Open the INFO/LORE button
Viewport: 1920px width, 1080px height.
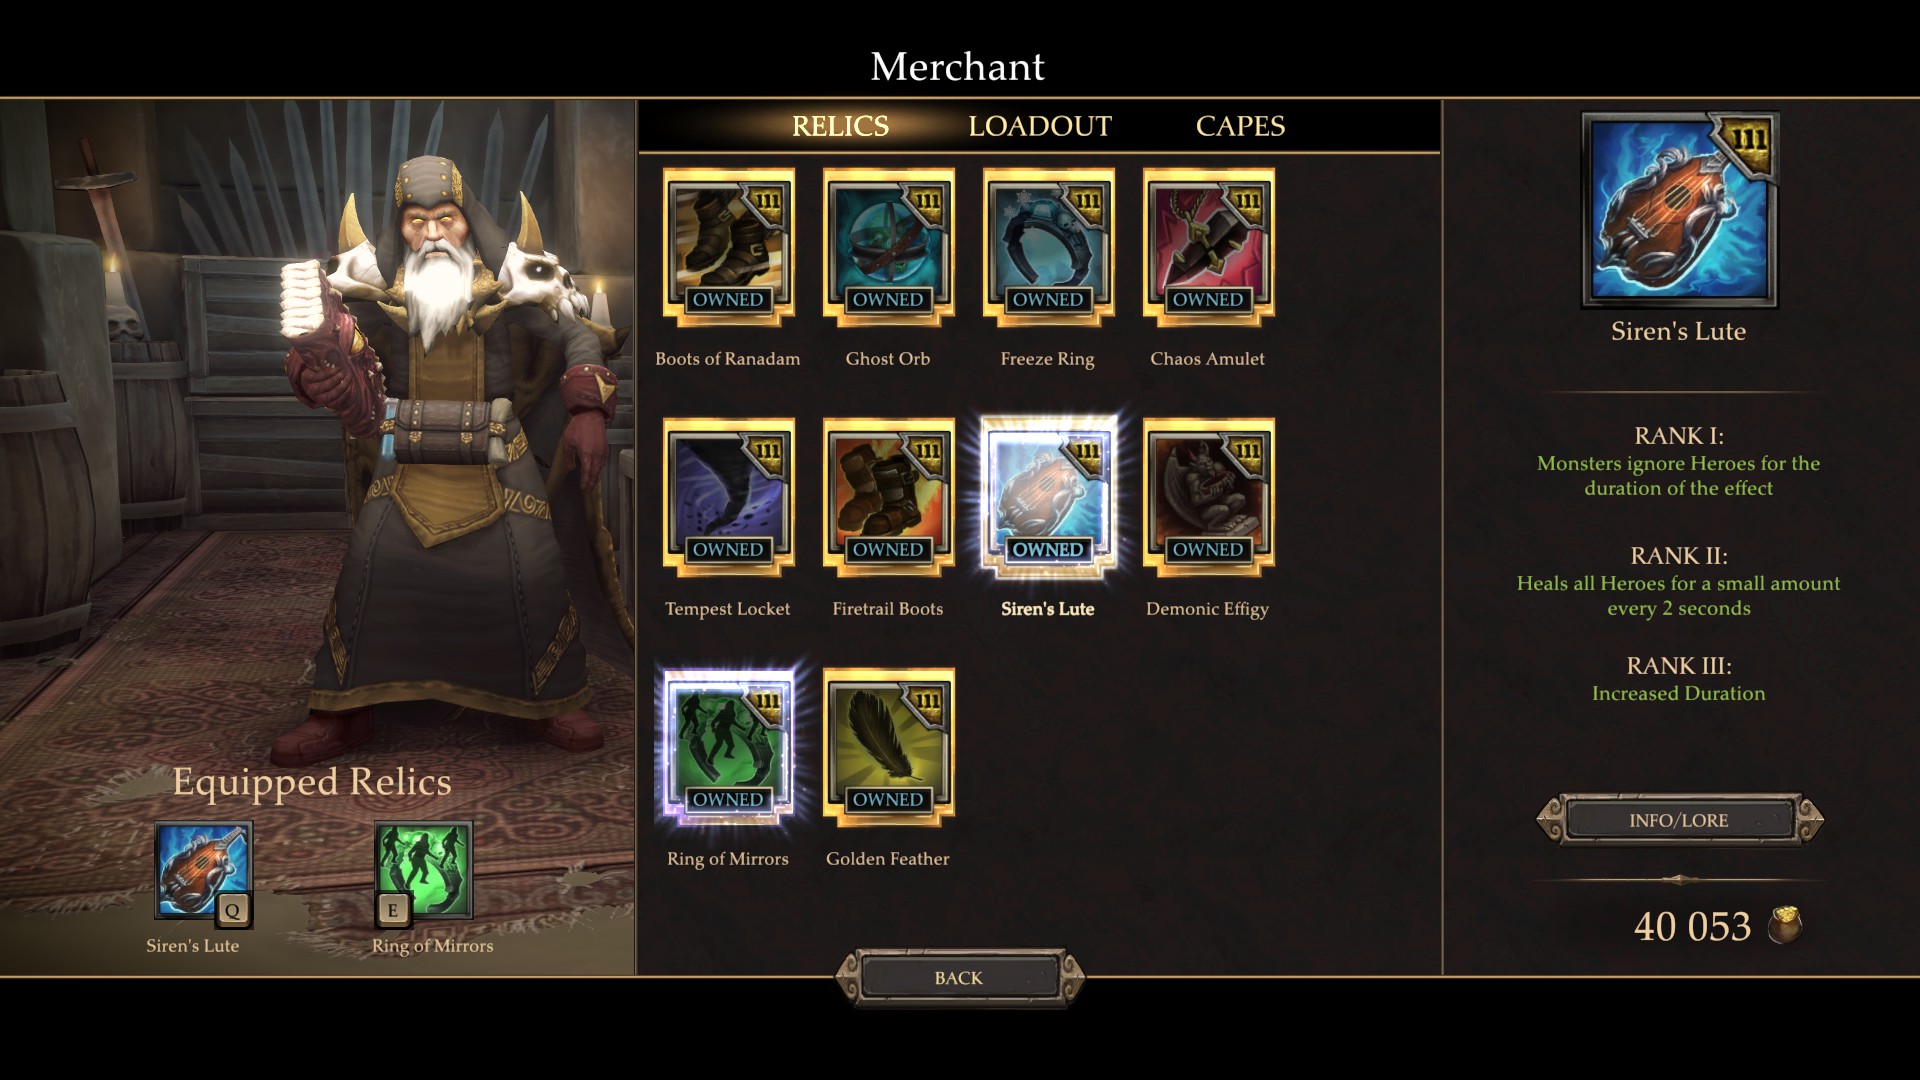click(1679, 820)
